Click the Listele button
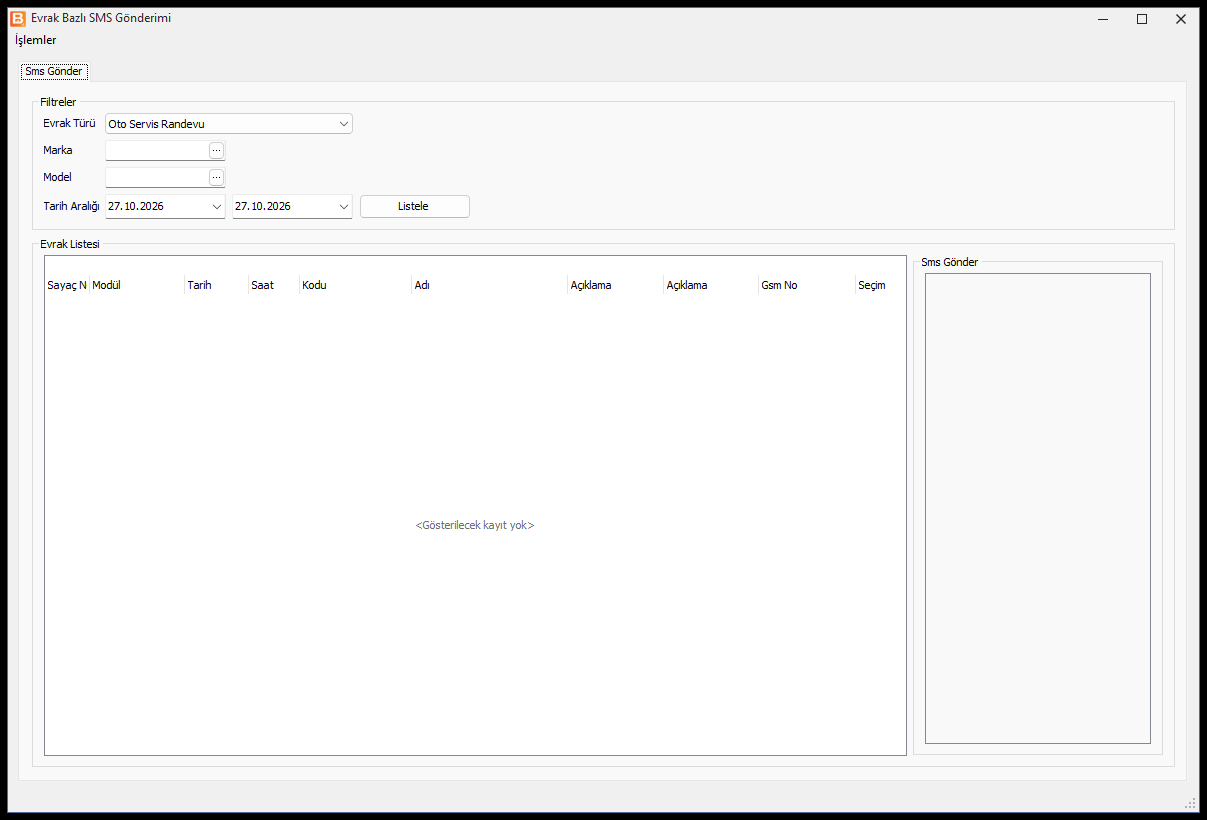Viewport: 1207px width, 820px height. tap(414, 206)
